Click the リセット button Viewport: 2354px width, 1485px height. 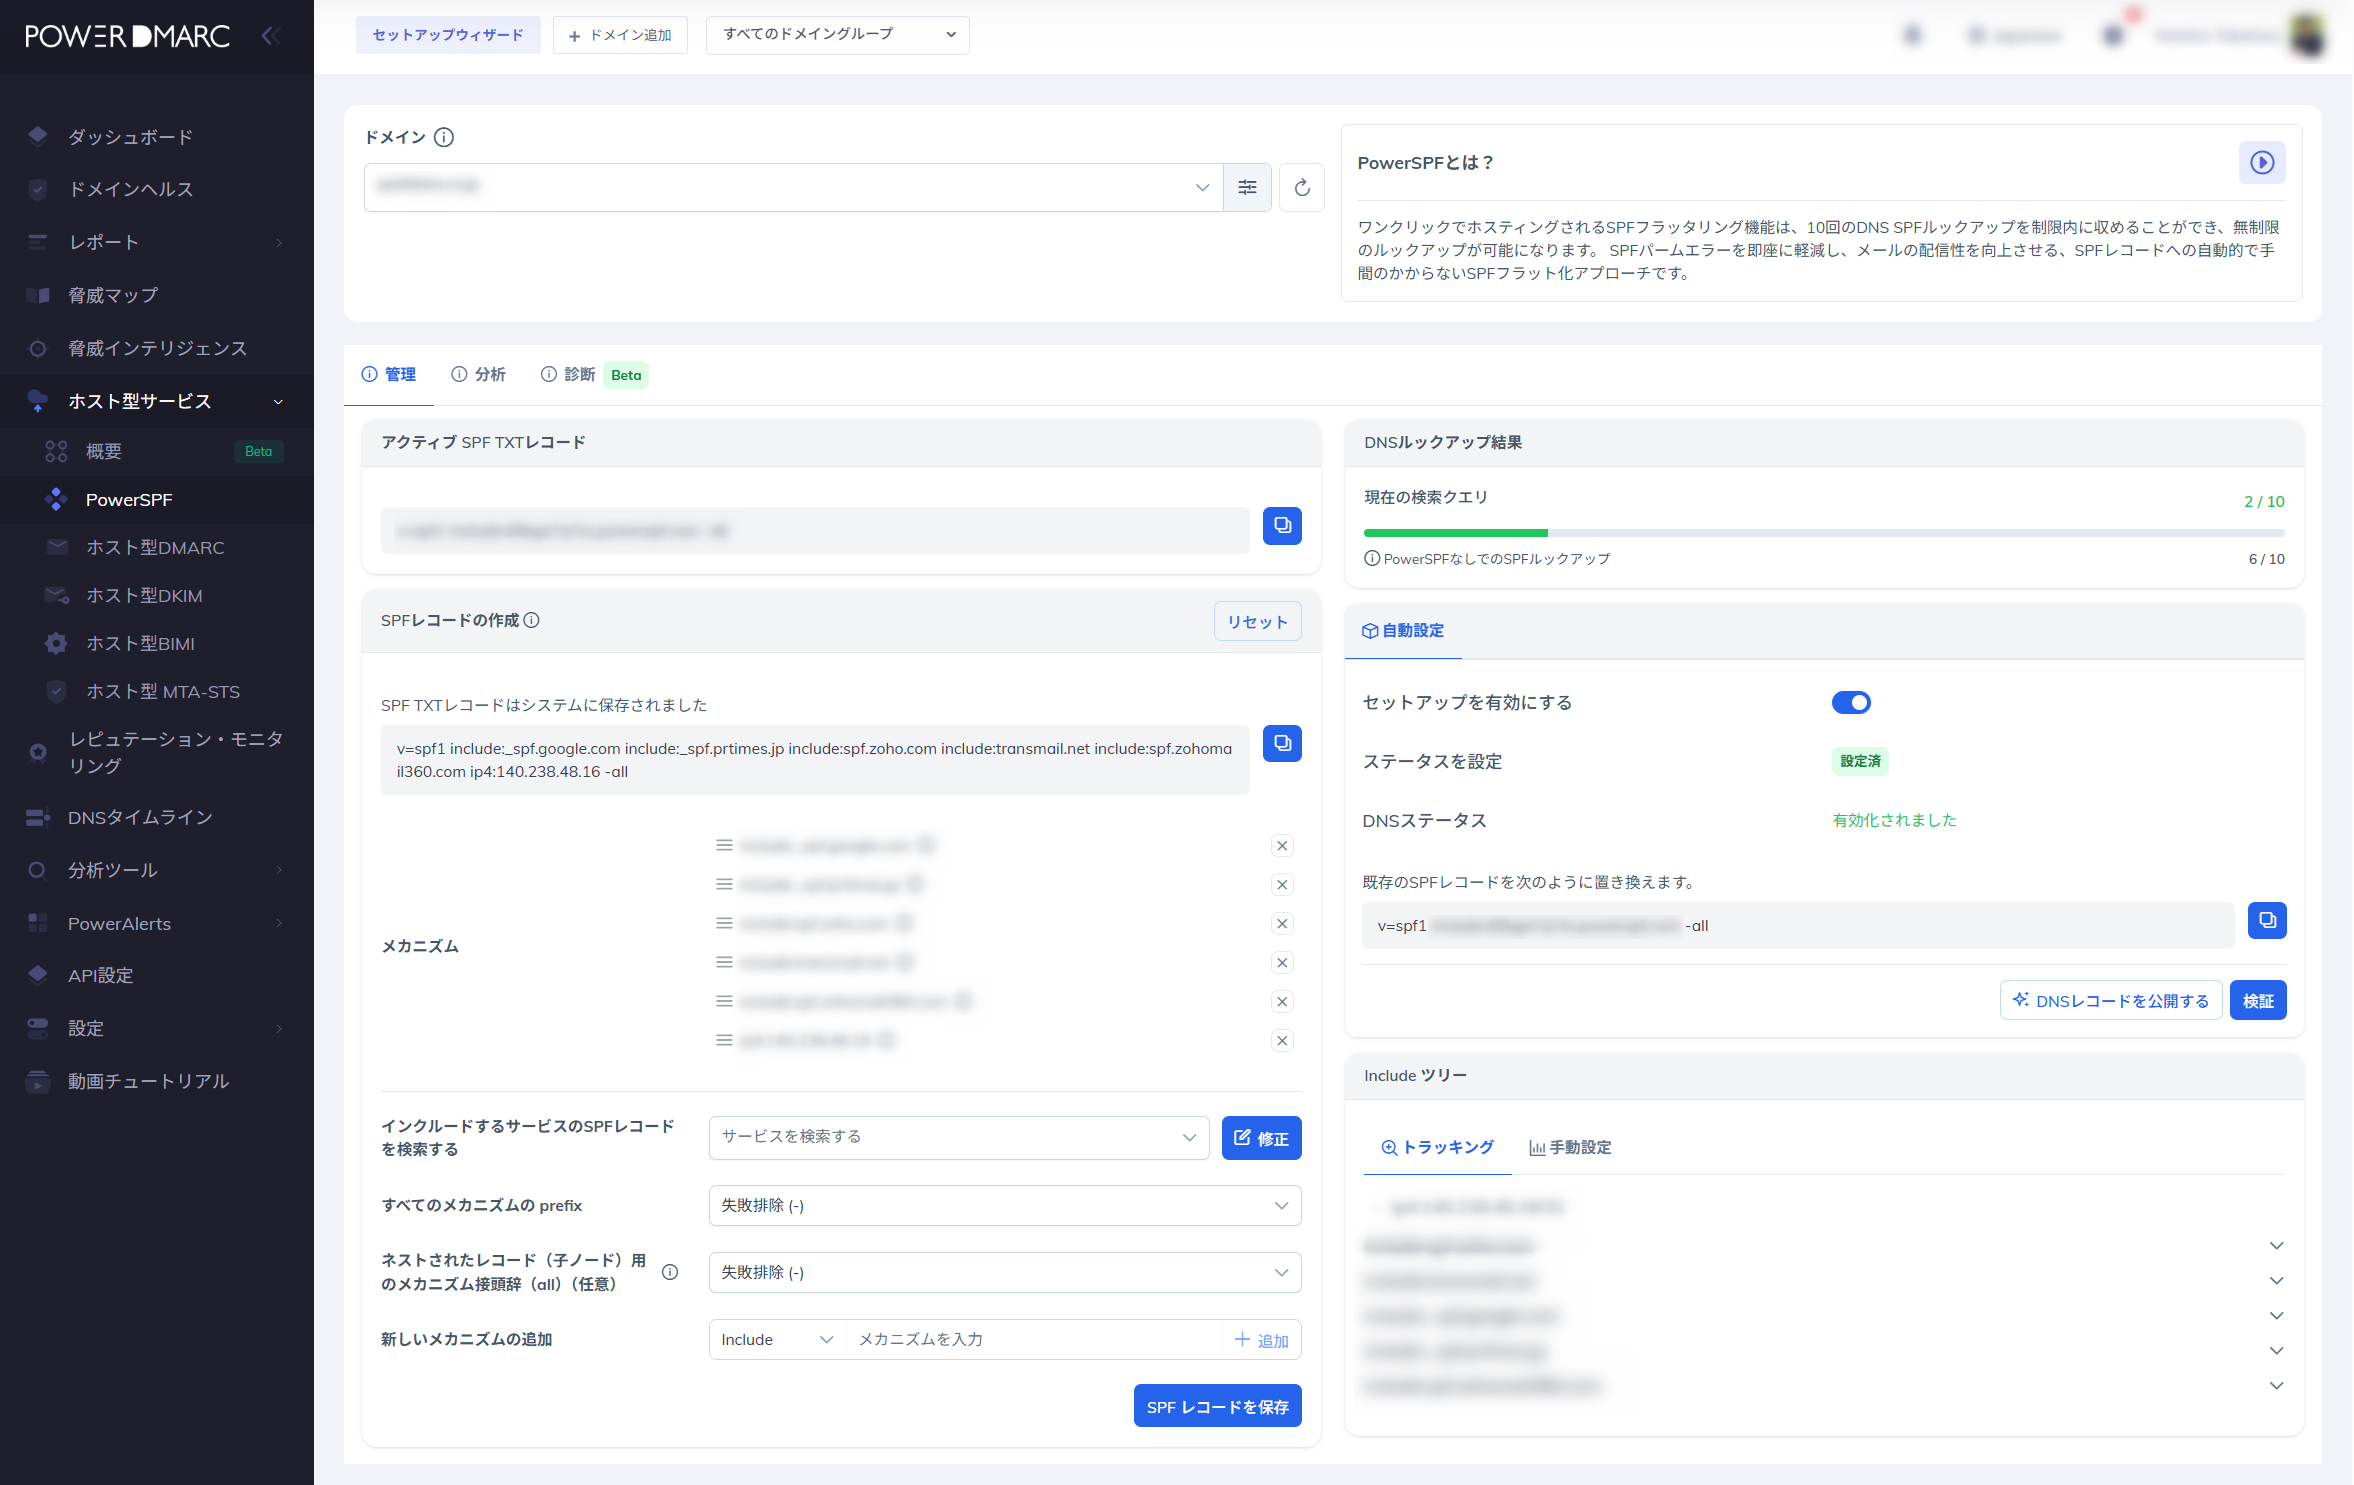click(1257, 622)
